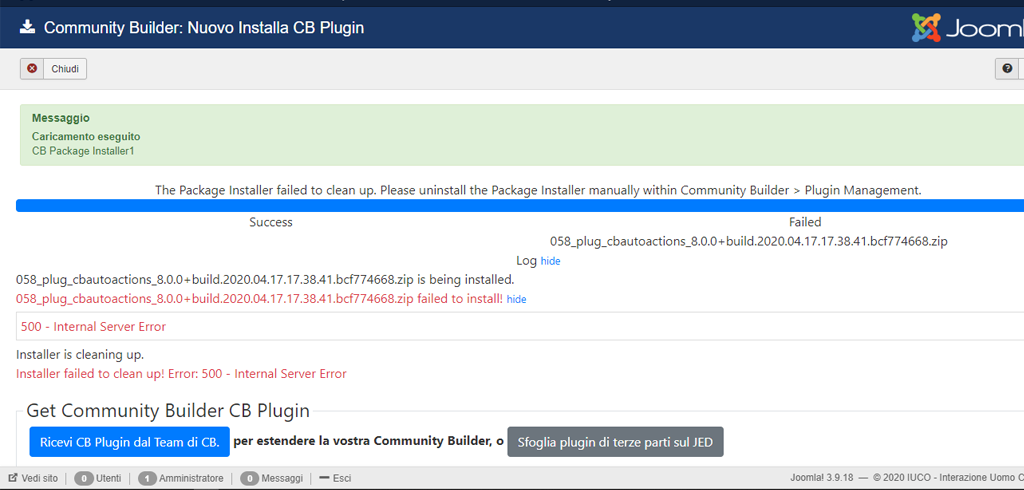
Task: Click the Utenti count badge
Action: [84, 478]
